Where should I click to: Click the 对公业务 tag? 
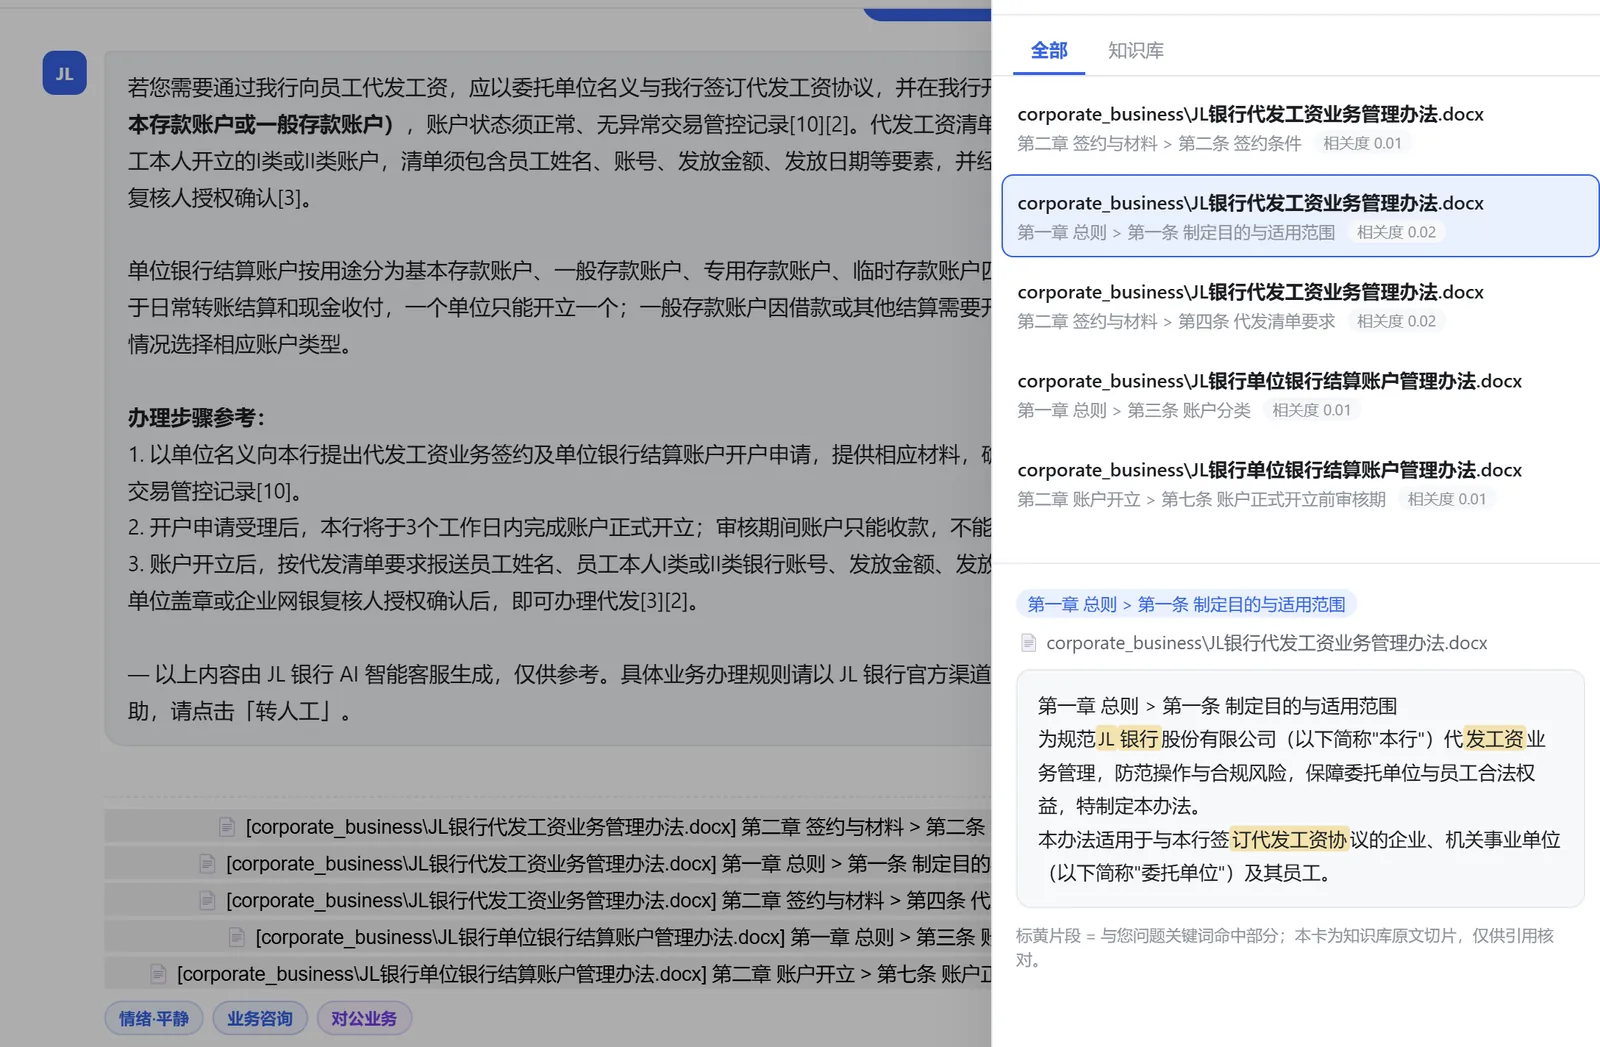[364, 1018]
